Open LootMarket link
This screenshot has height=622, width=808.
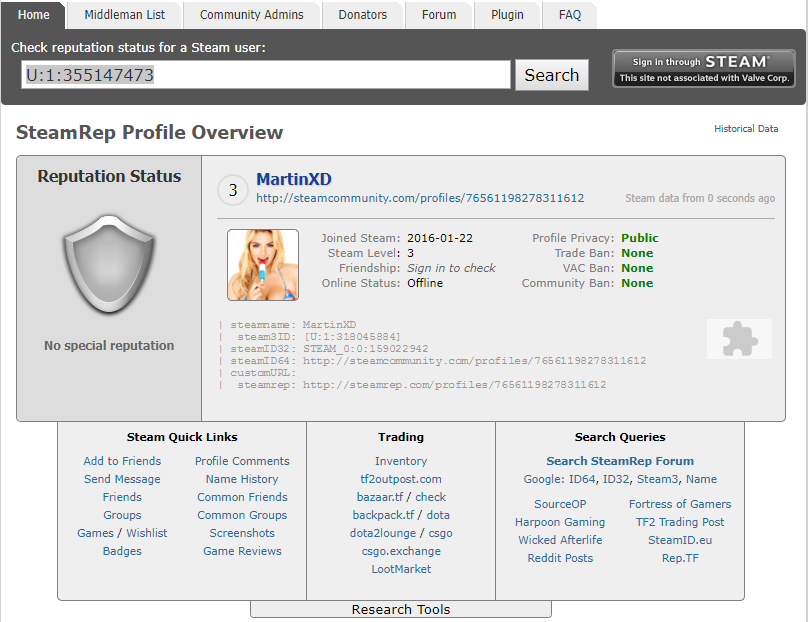point(401,569)
